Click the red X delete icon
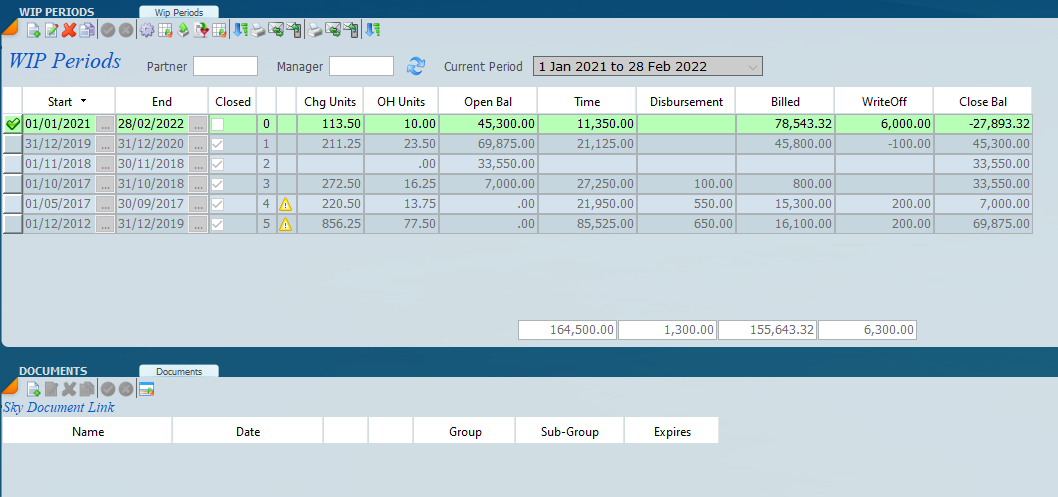 tap(69, 30)
